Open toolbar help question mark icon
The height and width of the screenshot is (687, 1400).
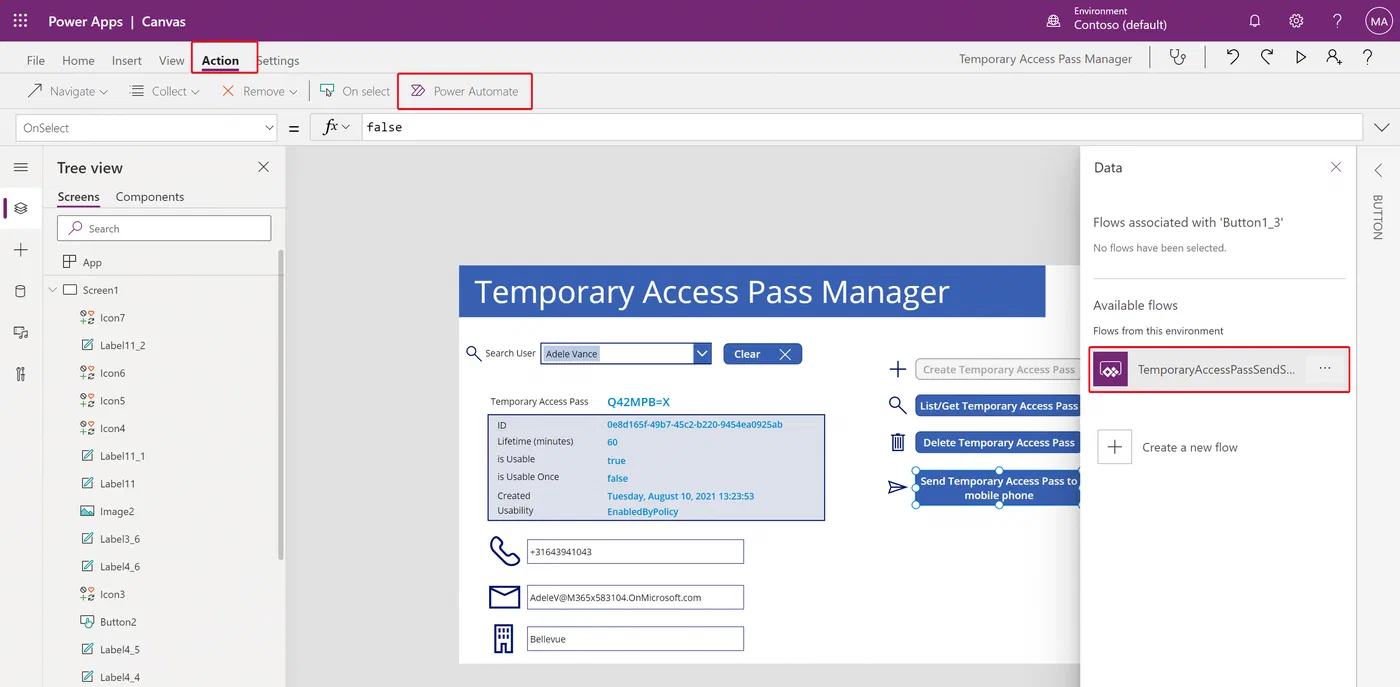click(1368, 58)
